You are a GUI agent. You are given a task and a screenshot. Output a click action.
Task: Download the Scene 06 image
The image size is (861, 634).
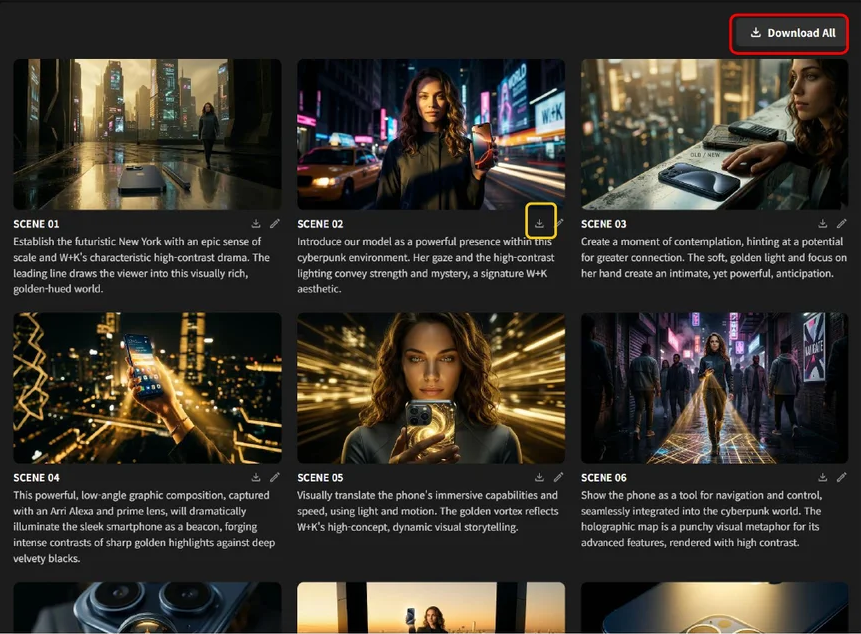[x=823, y=477]
